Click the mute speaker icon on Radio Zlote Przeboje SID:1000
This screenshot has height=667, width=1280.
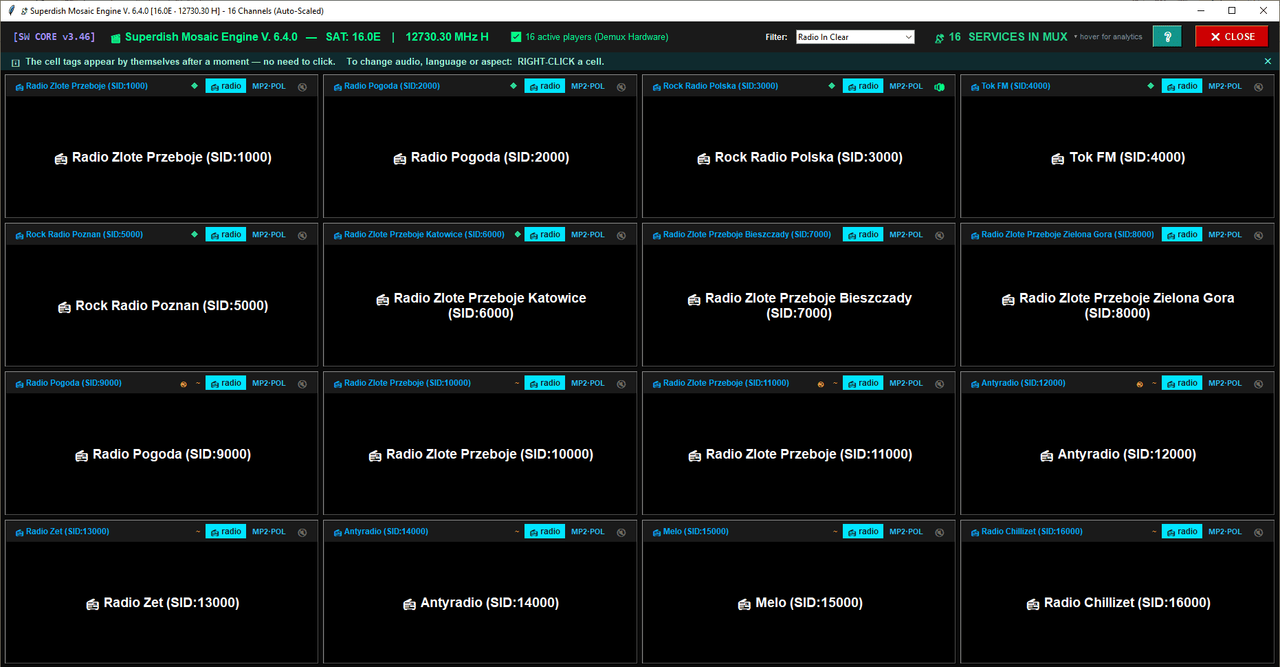[x=302, y=86]
